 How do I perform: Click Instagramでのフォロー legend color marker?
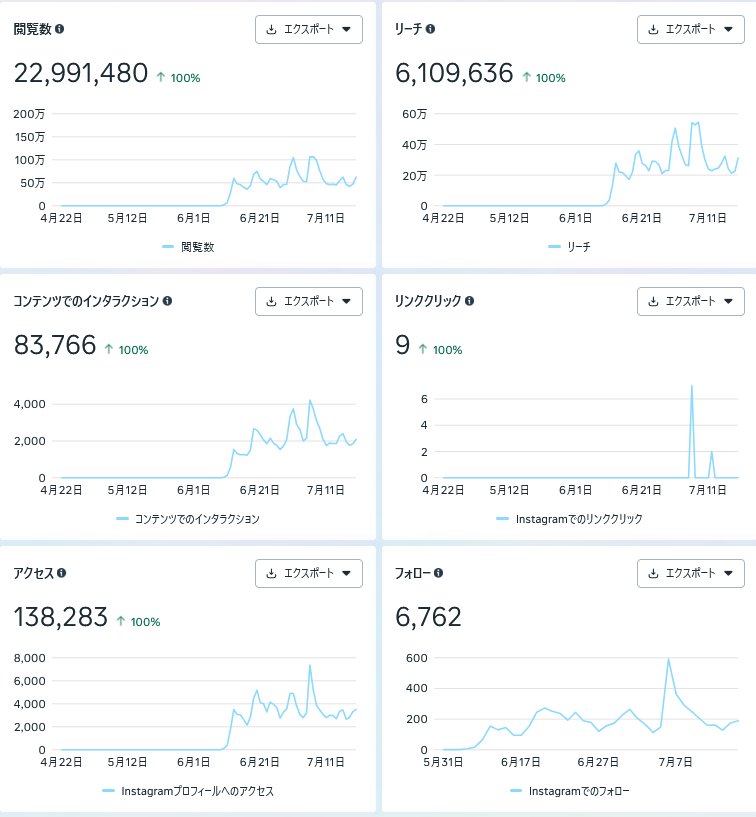[516, 791]
